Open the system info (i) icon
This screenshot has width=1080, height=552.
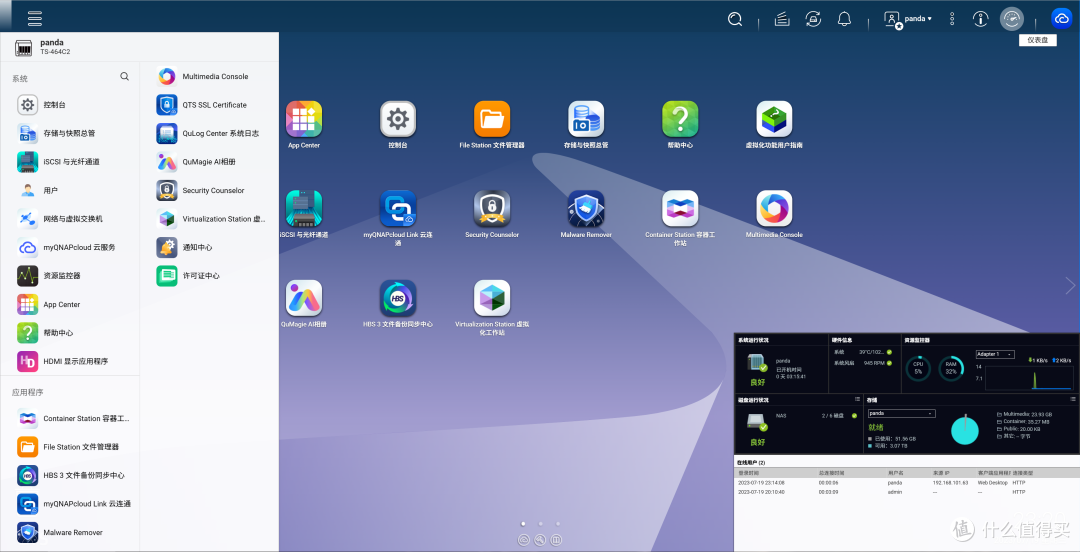pos(980,19)
